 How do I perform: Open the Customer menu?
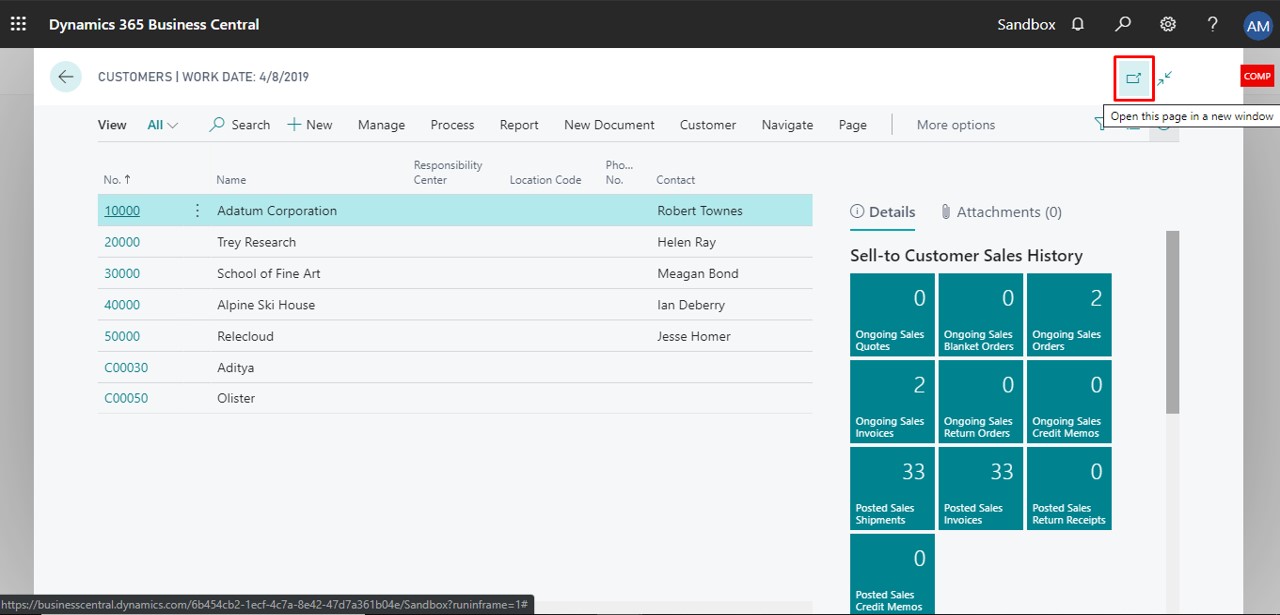click(708, 125)
